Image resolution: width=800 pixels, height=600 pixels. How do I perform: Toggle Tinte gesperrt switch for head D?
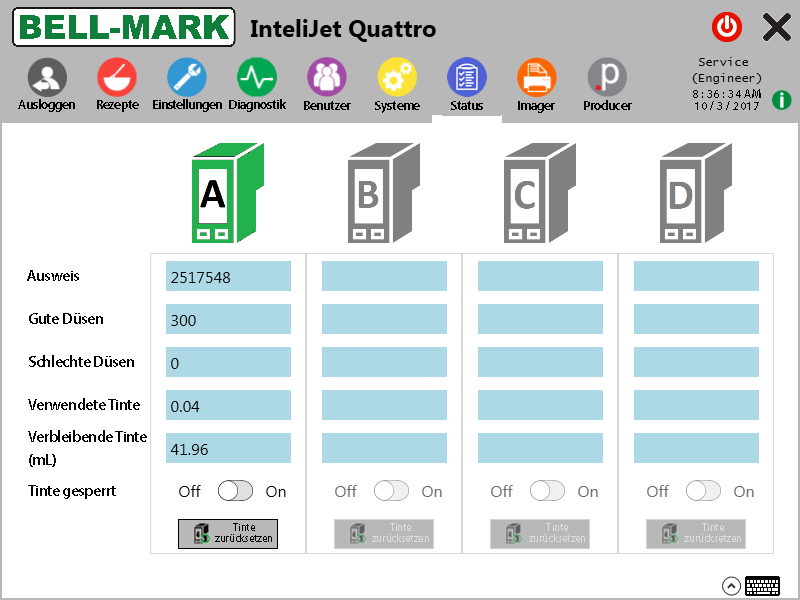pyautogui.click(x=704, y=491)
